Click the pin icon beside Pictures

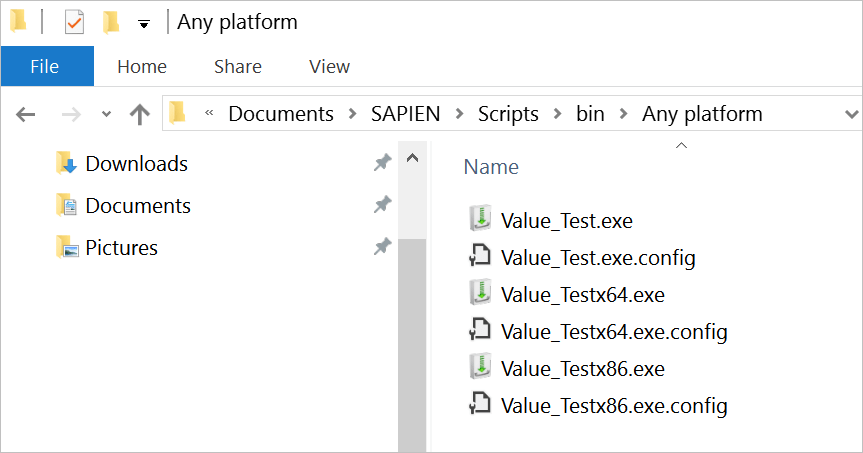(383, 247)
